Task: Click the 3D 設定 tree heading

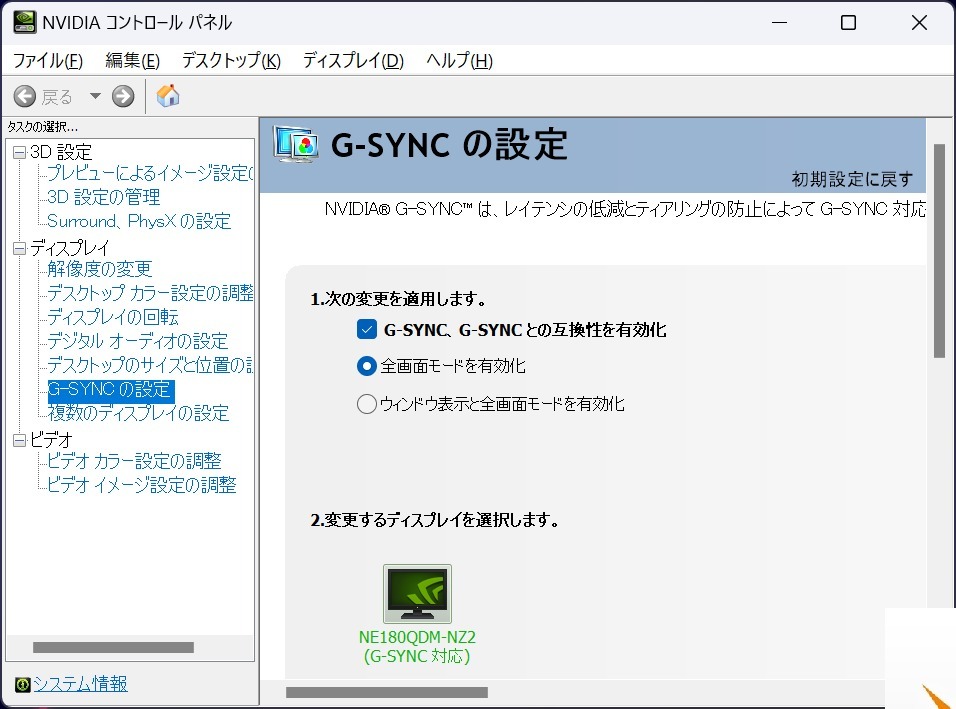Action: pos(61,152)
